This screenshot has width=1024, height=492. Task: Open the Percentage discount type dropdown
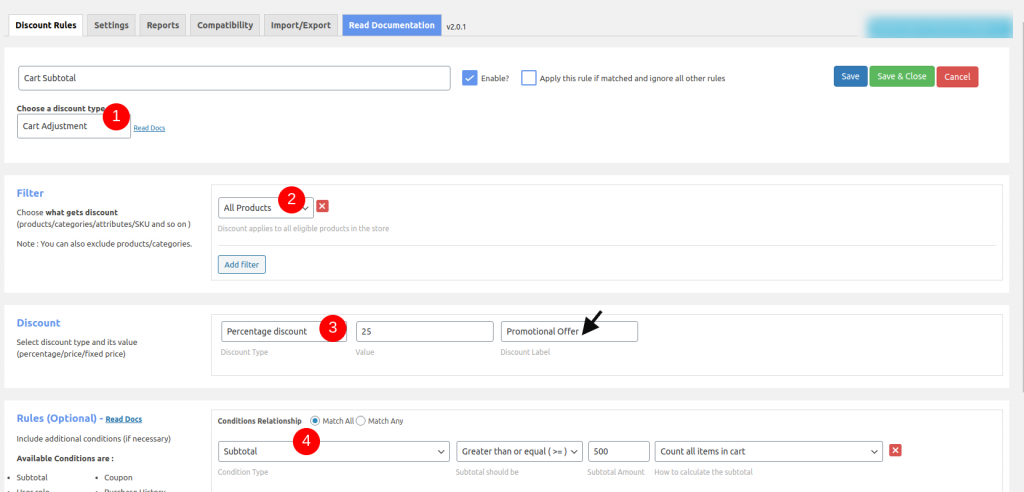pyautogui.click(x=283, y=331)
